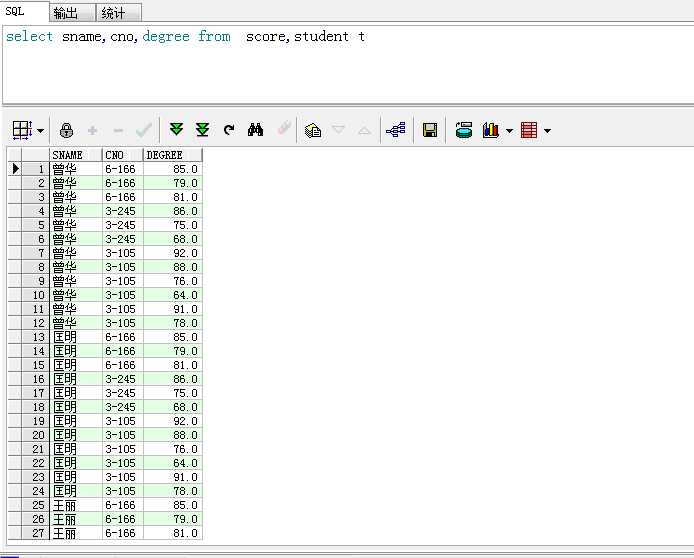This screenshot has width=694, height=558.
Task: Click inside the SQL query editor
Action: tap(350, 65)
